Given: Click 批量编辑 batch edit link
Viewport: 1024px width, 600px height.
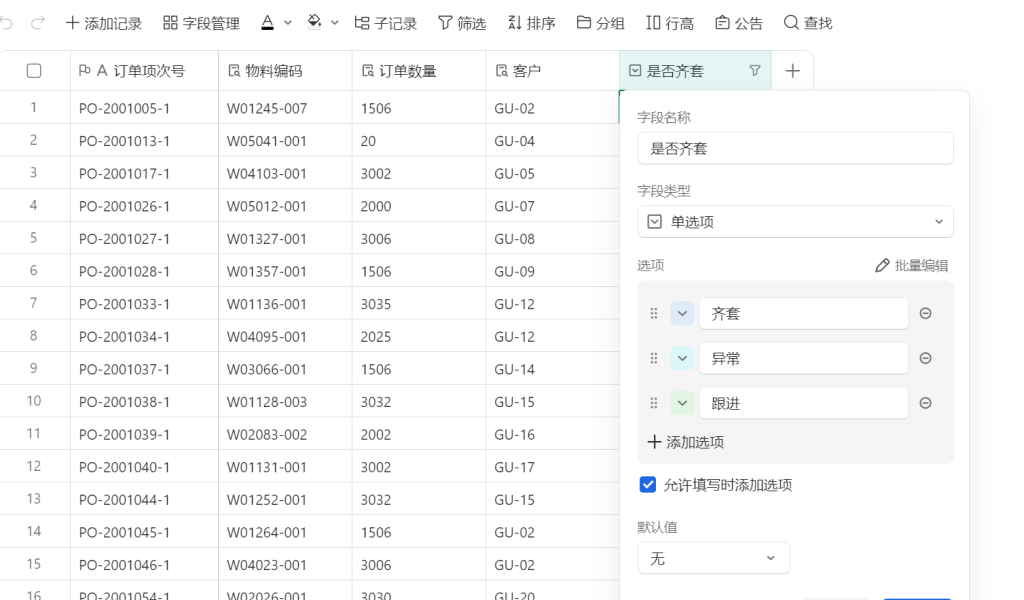Looking at the screenshot, I should [x=912, y=266].
